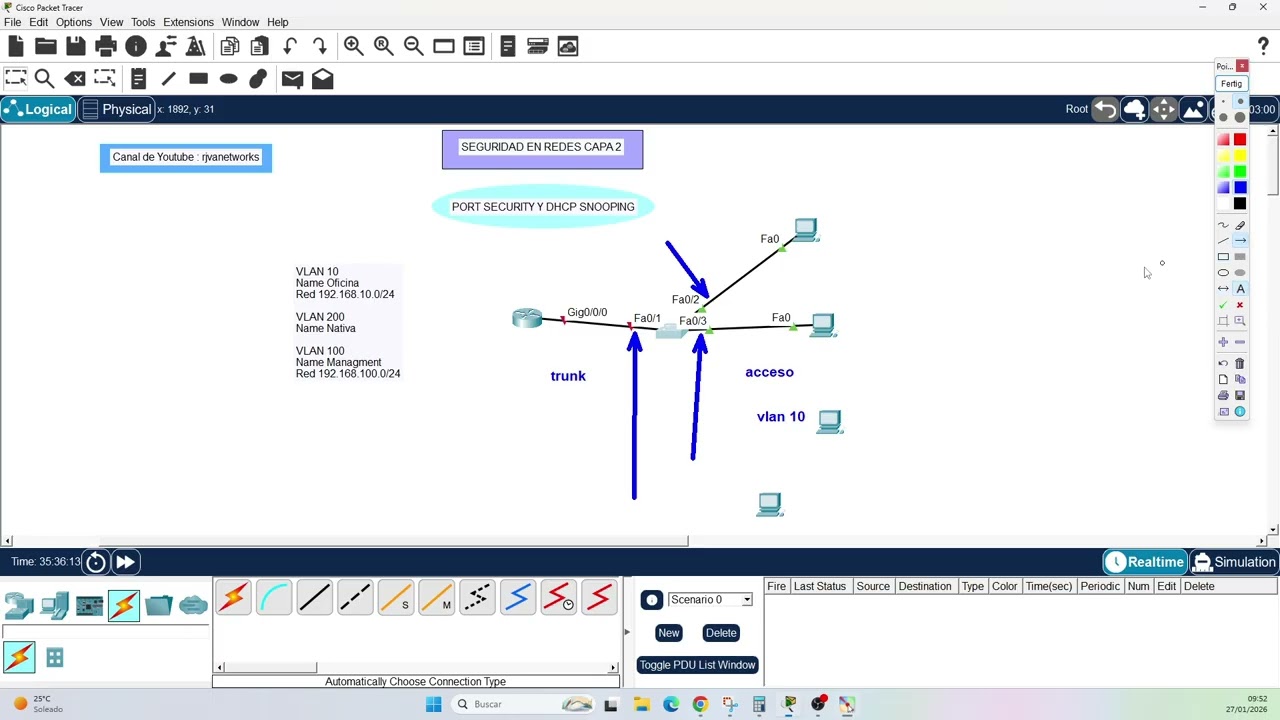Image resolution: width=1280 pixels, height=720 pixels.
Task: Select the red color swatch in palette
Action: tap(1240, 139)
